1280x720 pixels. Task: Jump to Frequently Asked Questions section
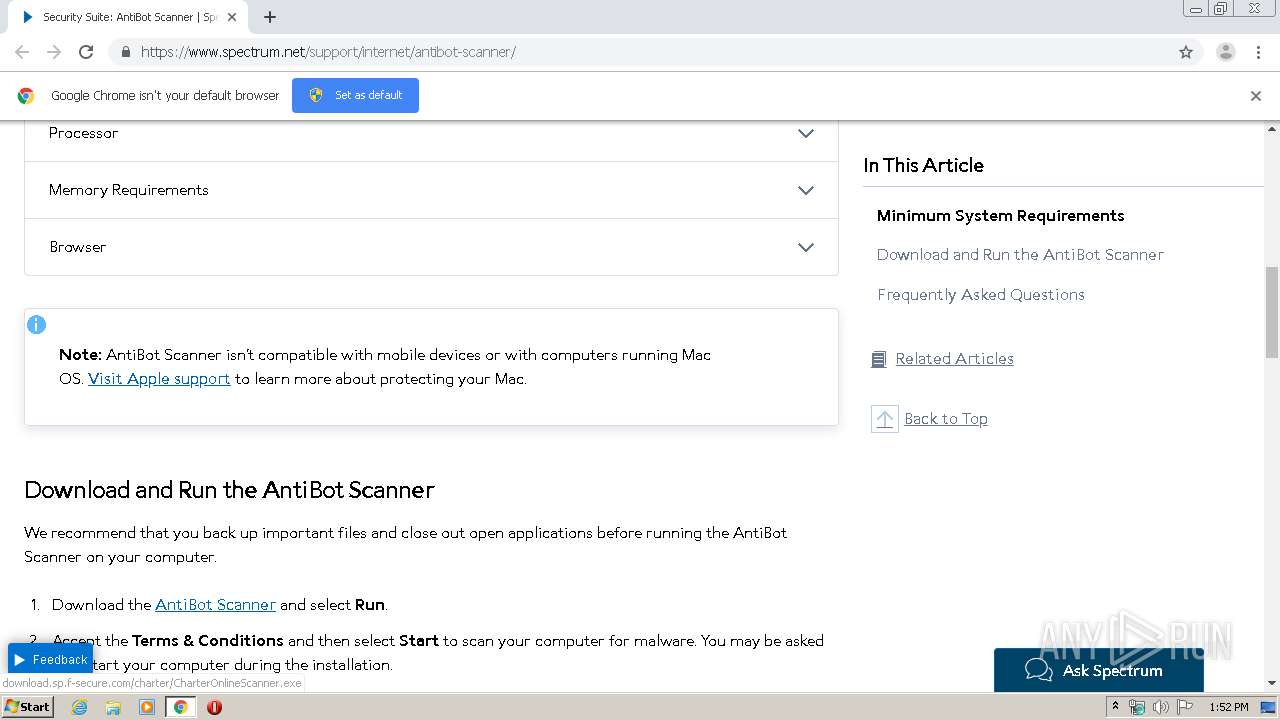point(980,295)
